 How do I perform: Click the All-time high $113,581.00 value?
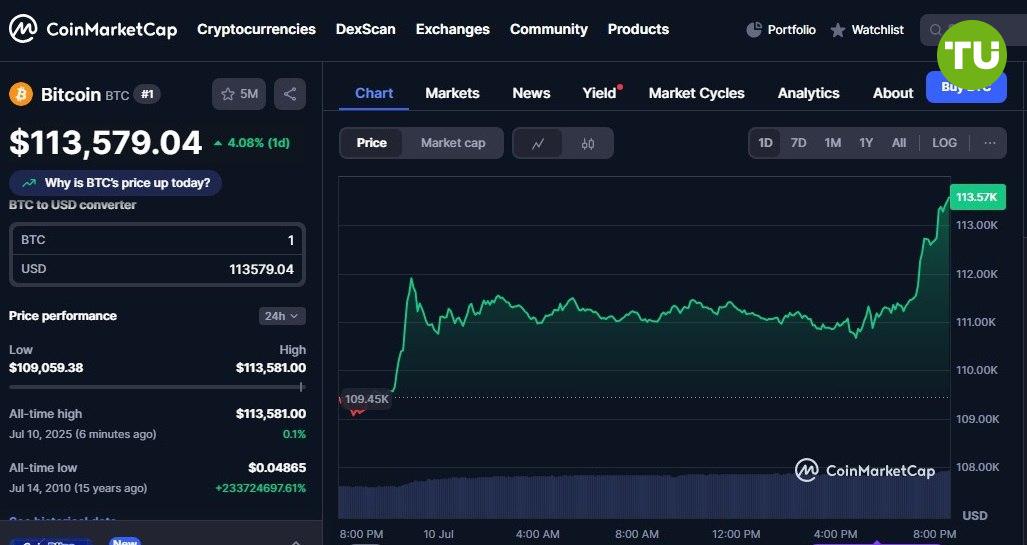[x=271, y=413]
